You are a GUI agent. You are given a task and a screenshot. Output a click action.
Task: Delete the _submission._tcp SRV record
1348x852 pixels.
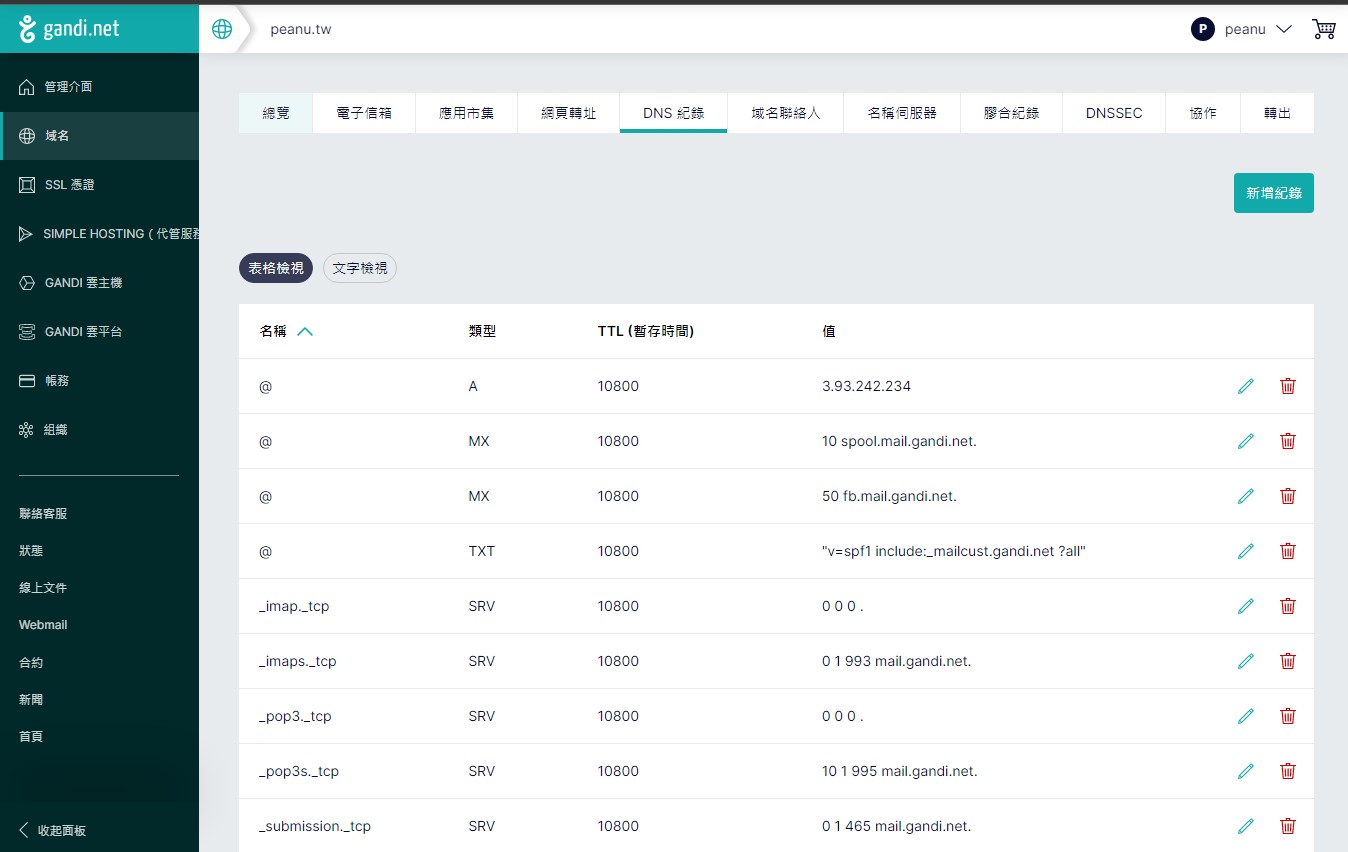(x=1288, y=826)
